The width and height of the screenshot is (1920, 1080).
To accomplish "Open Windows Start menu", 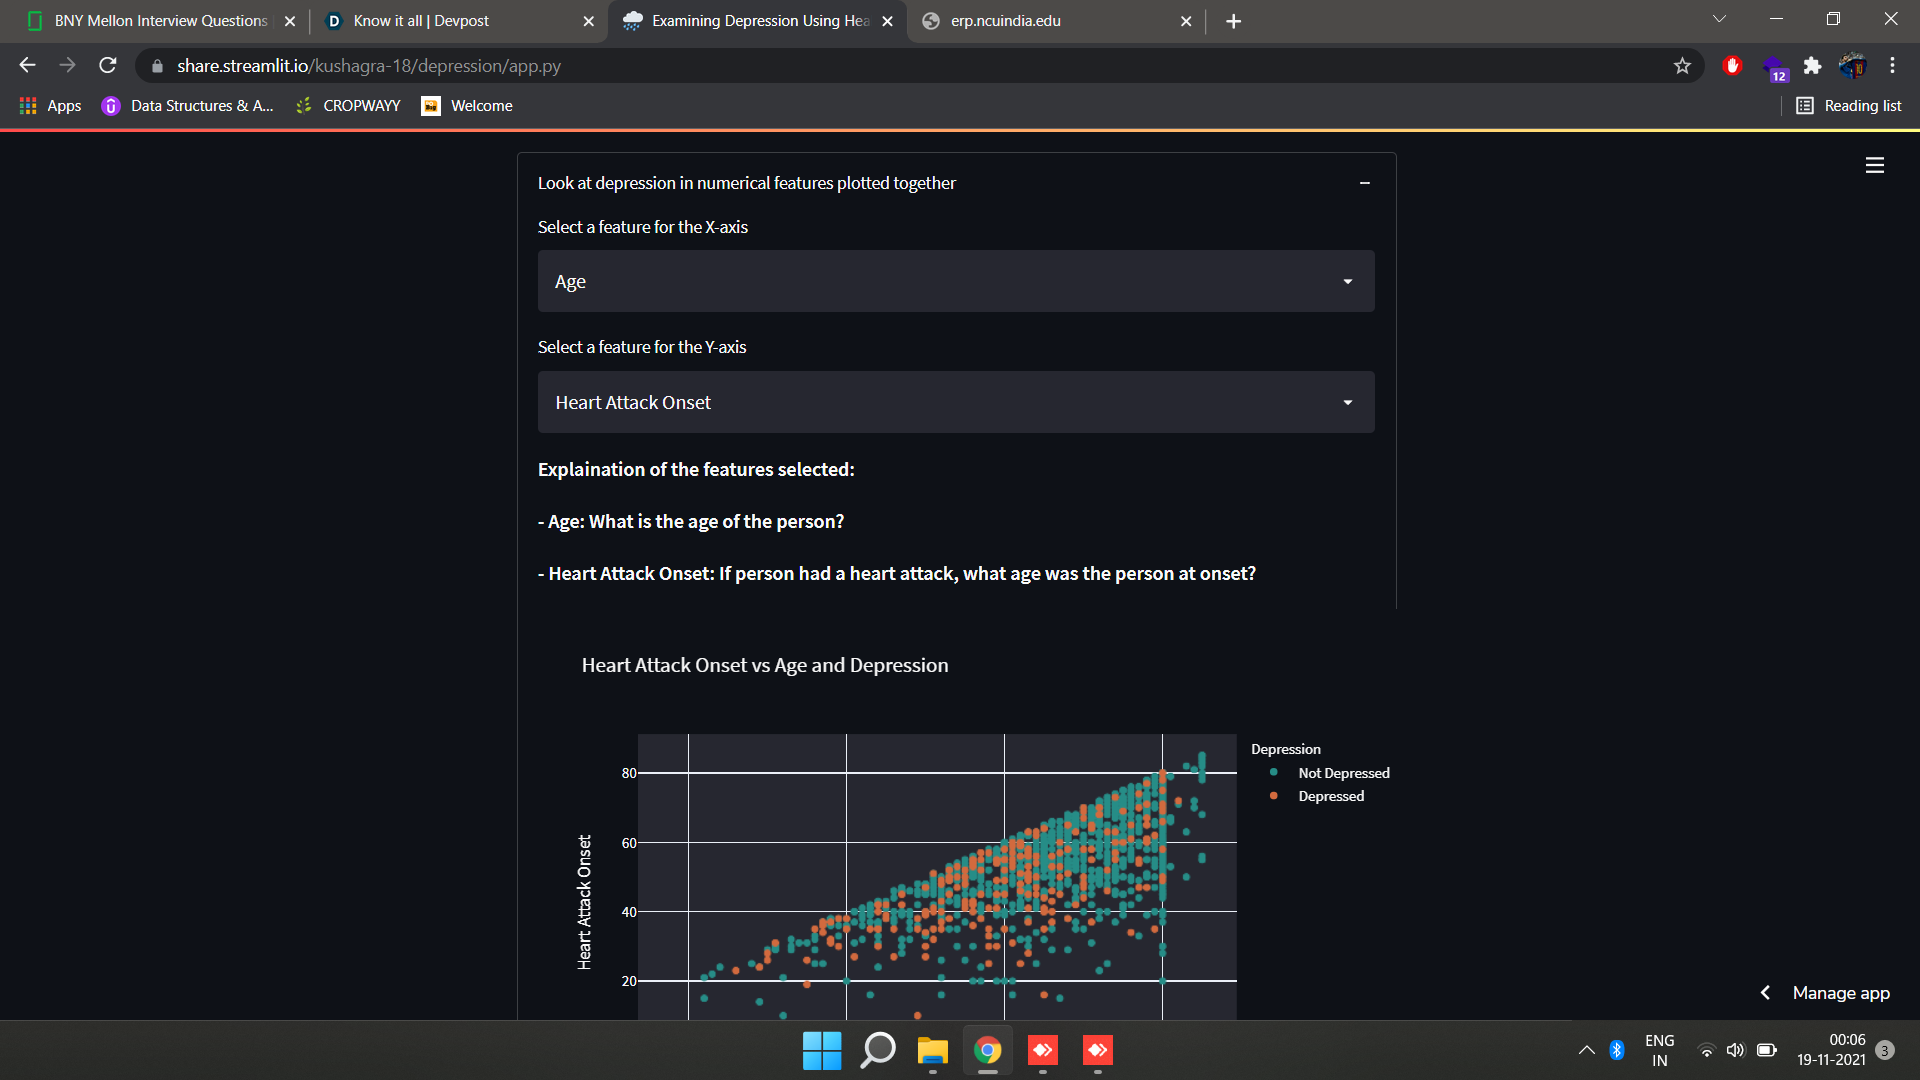I will coord(822,1050).
